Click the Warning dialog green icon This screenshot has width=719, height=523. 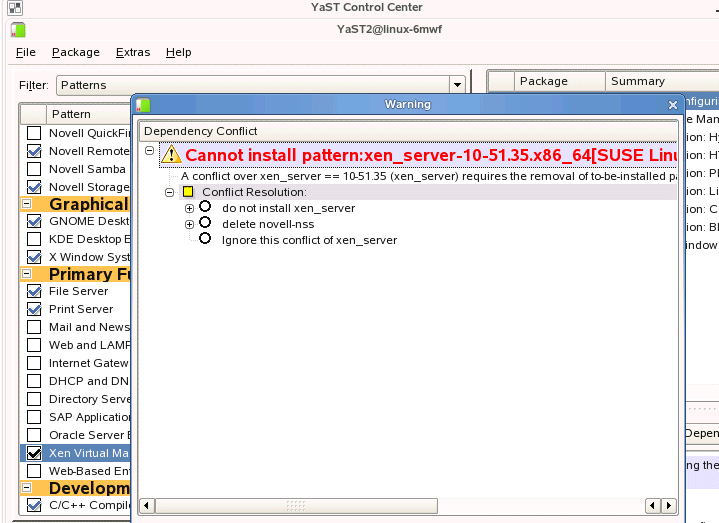[143, 105]
